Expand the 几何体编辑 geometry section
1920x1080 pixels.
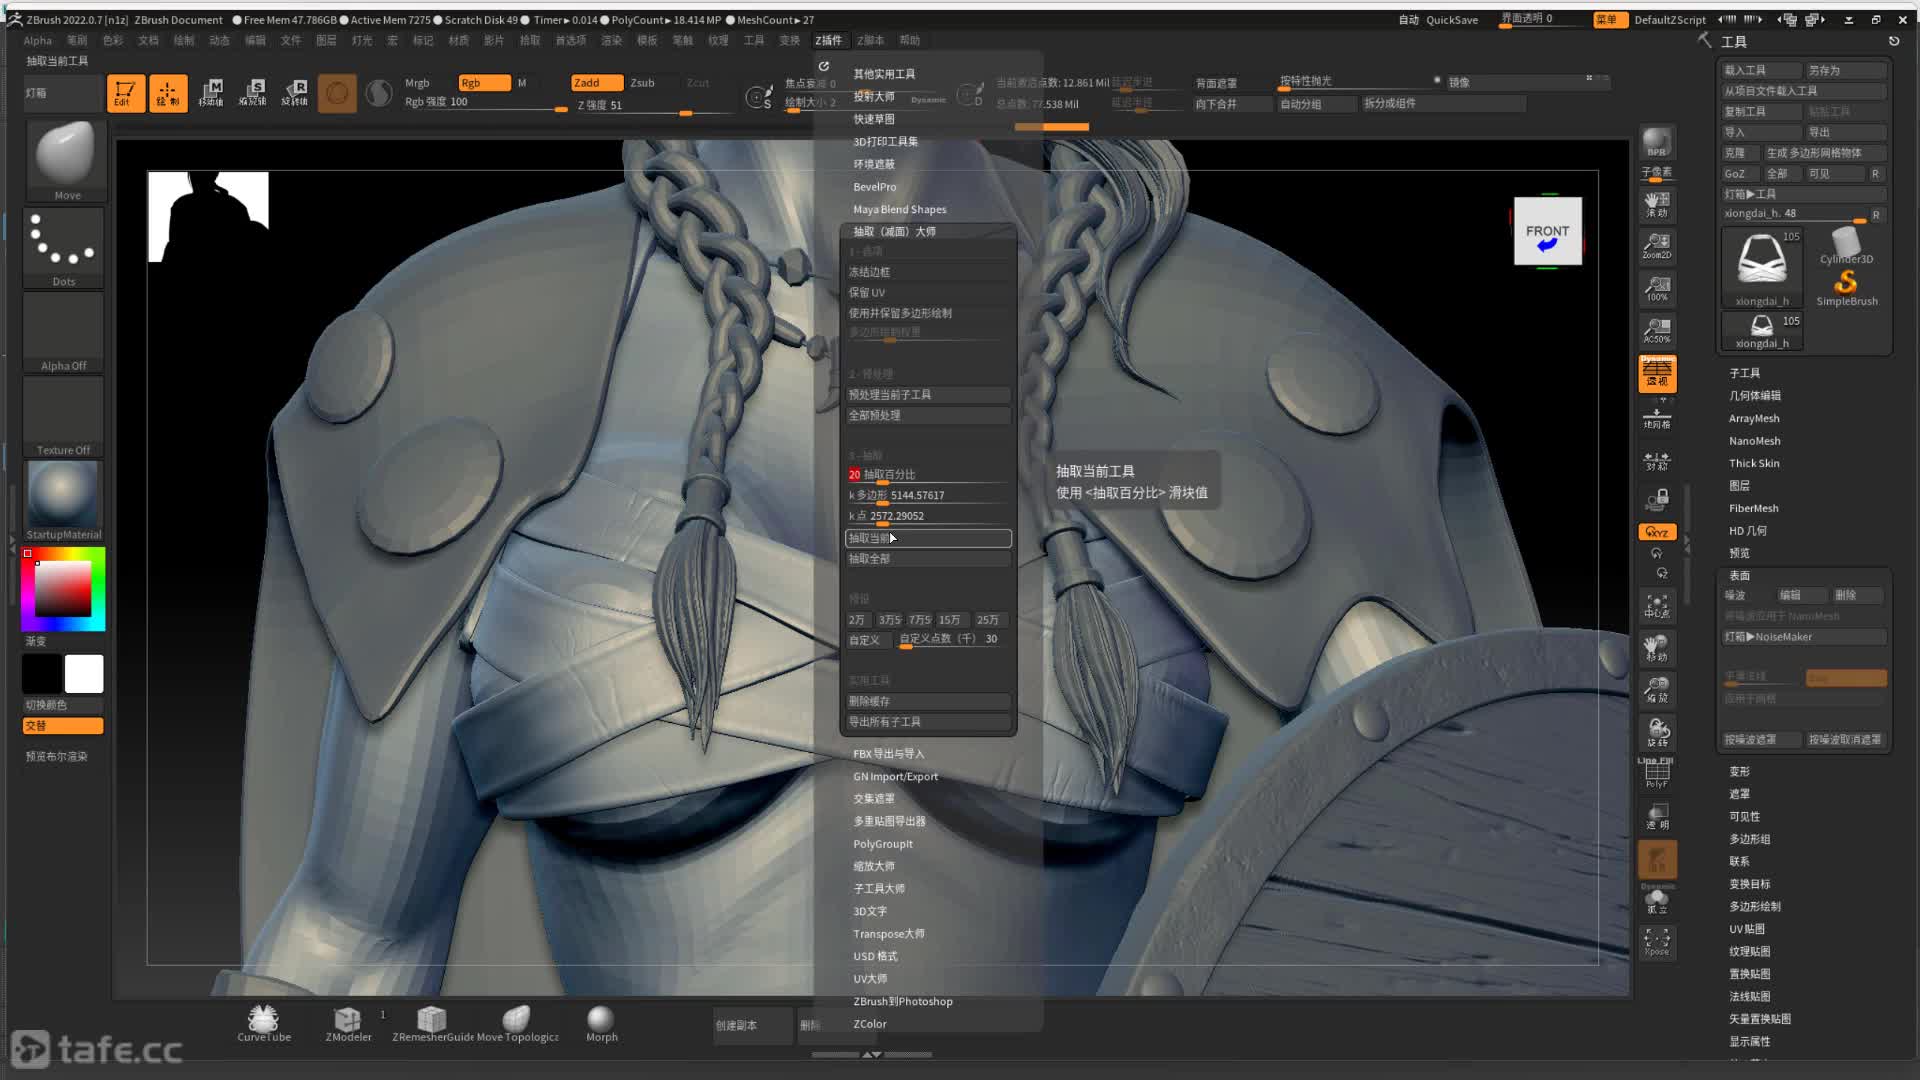[x=1754, y=396]
